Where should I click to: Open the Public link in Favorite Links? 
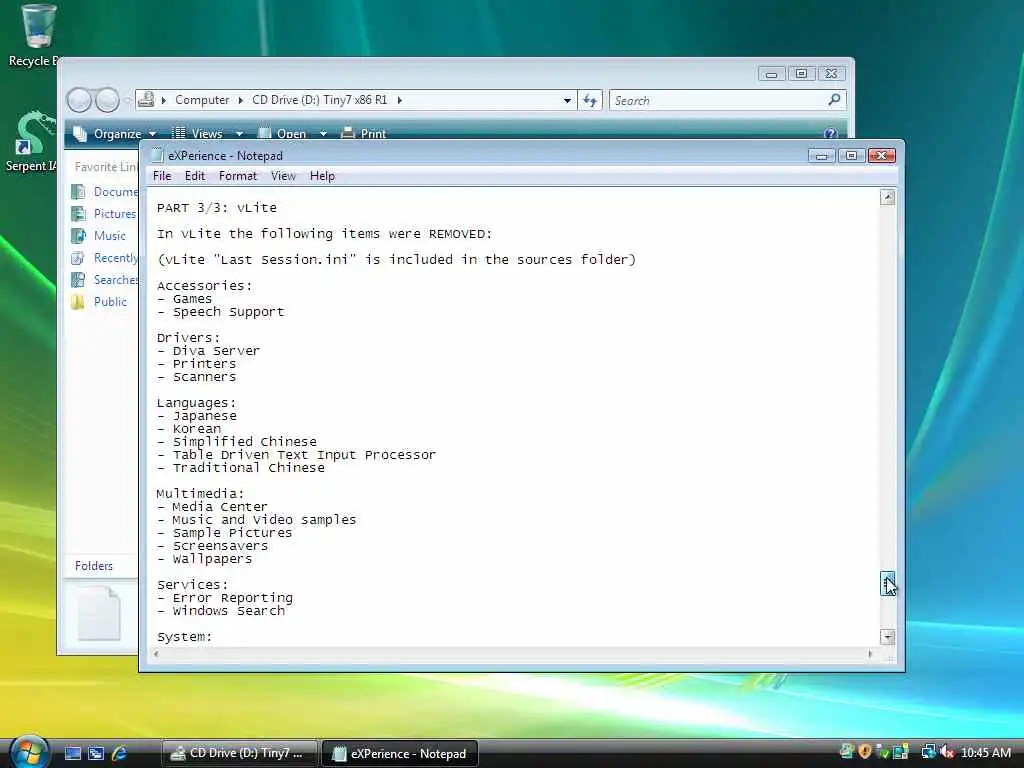click(x=110, y=302)
